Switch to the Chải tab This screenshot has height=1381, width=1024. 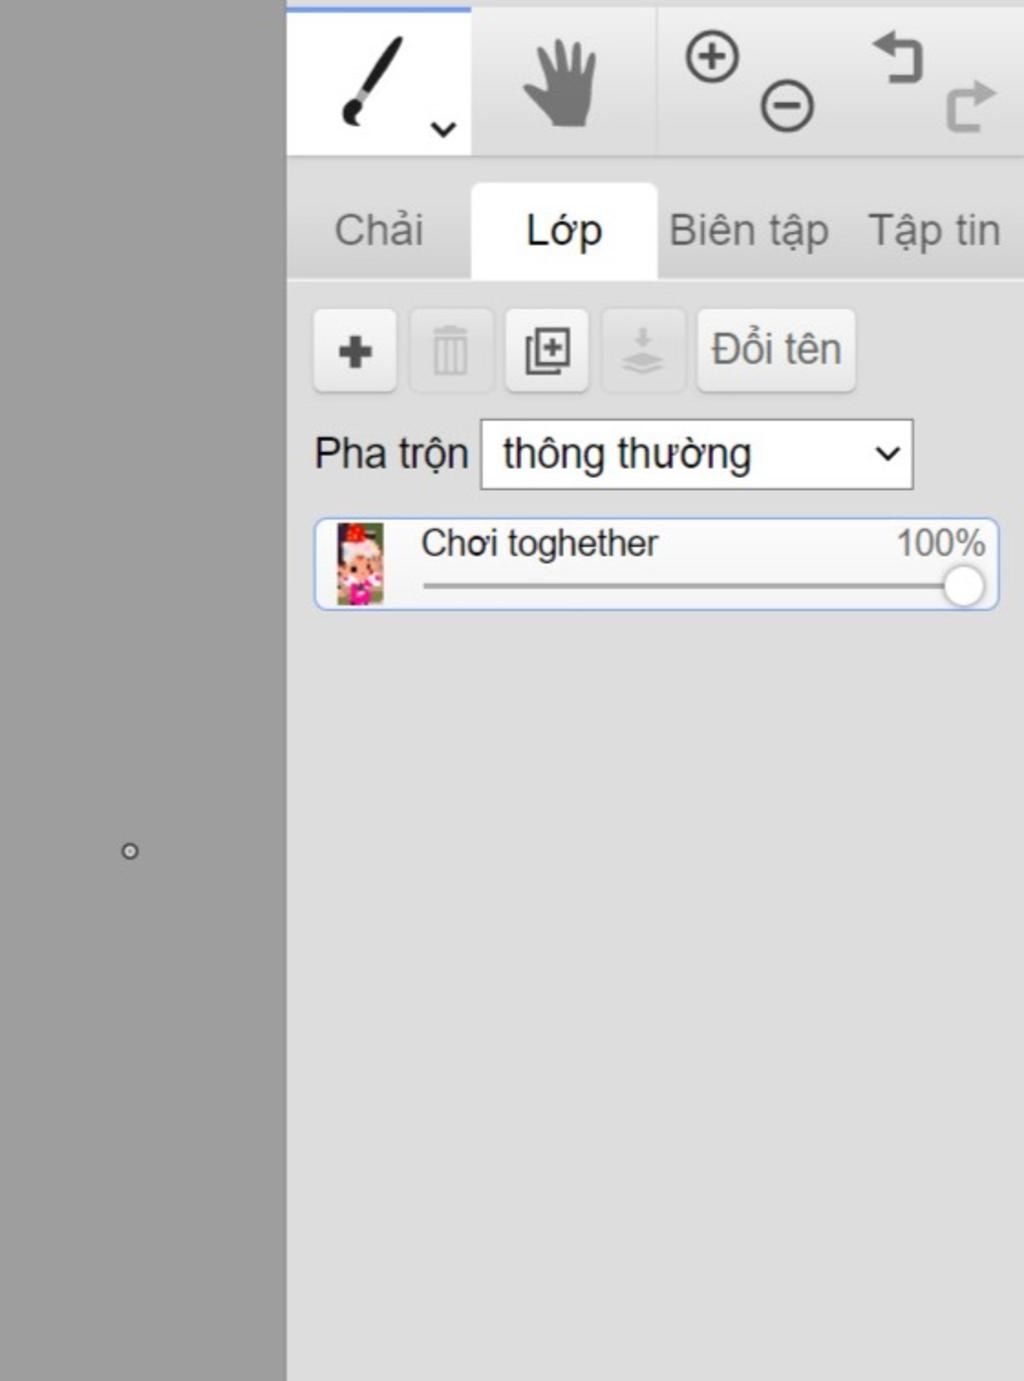(x=379, y=230)
